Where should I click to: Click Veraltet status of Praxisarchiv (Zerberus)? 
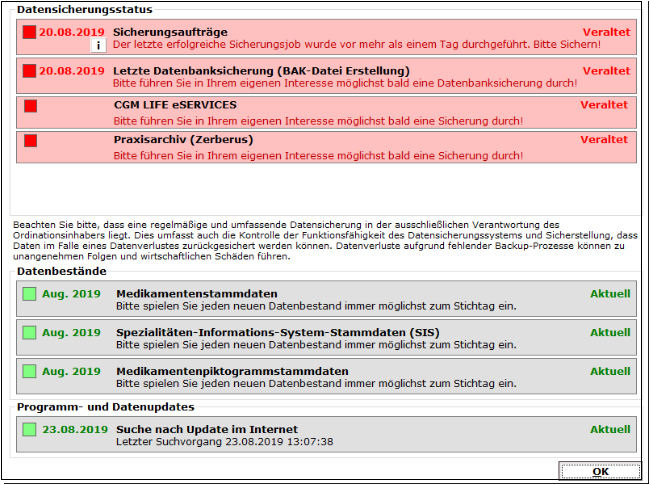point(604,140)
